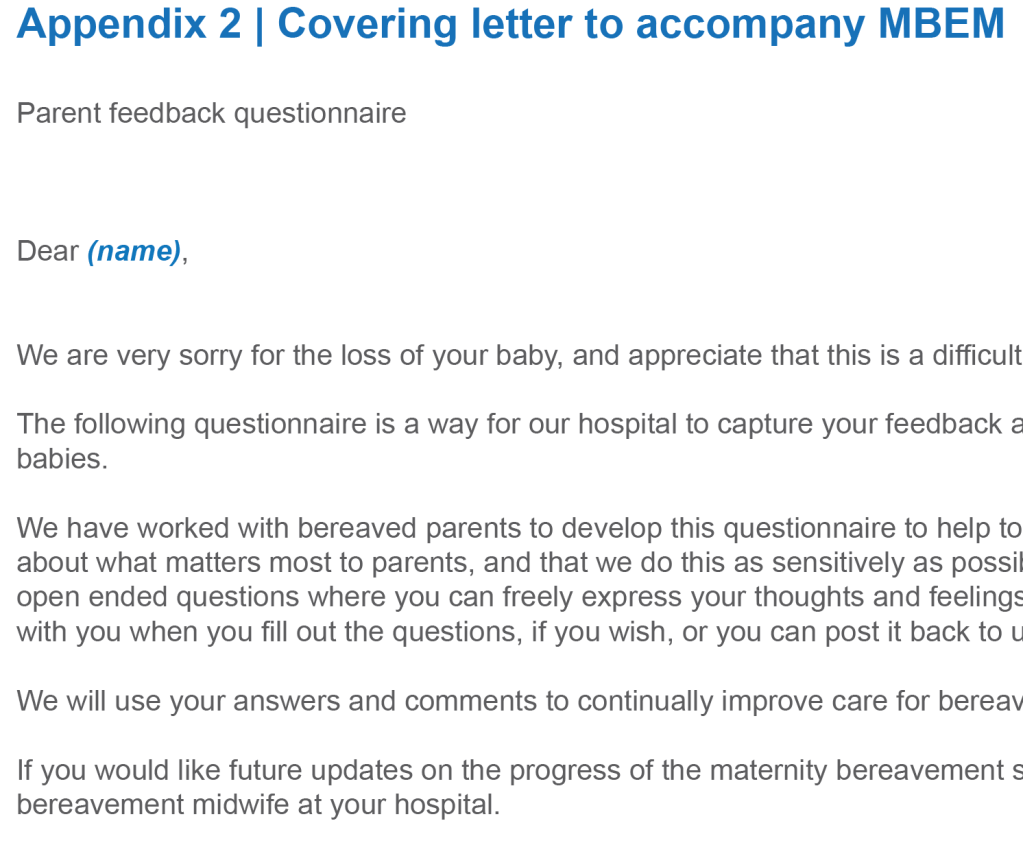Click the line starting 'The following questionnaire'
Screen dimensions: 1023x845
(x=519, y=424)
